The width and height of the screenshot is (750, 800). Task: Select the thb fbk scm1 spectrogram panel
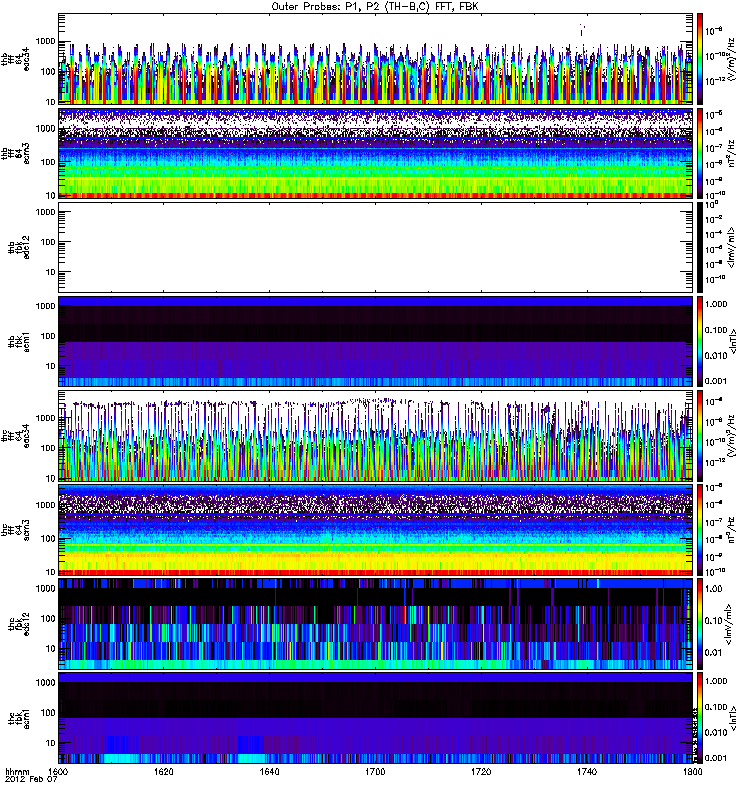point(376,341)
